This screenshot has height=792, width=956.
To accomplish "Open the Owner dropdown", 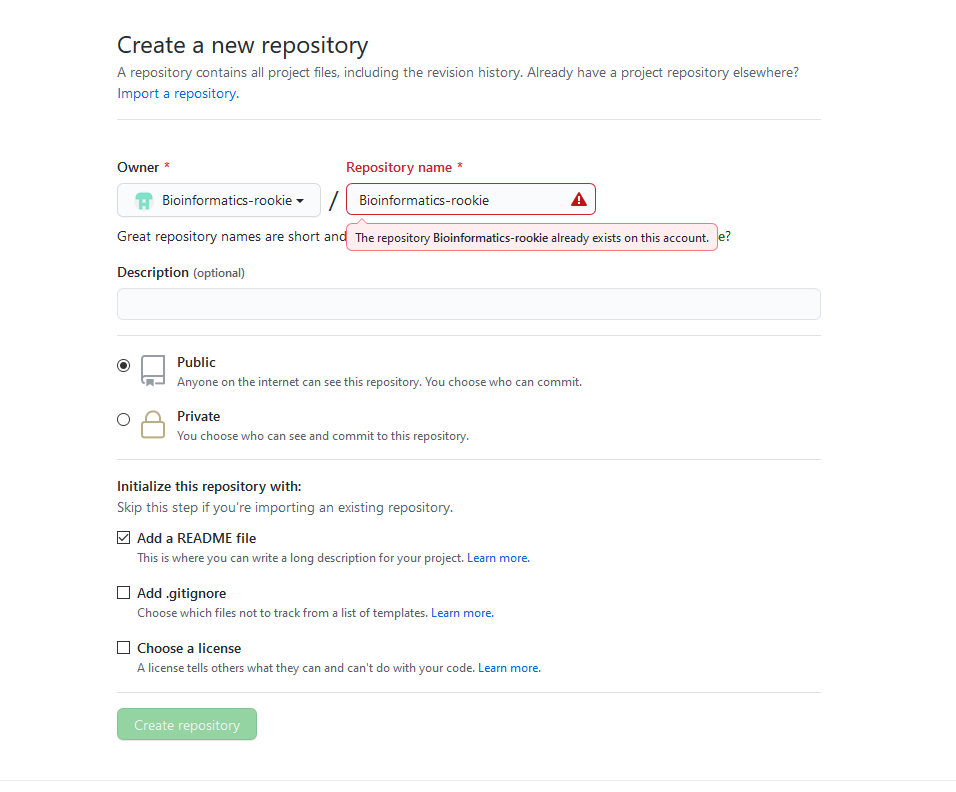I will [219, 200].
